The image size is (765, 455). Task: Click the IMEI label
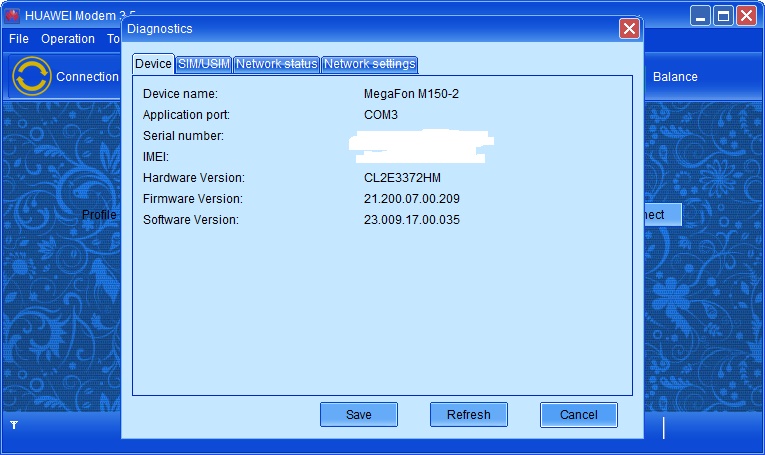tap(156, 157)
